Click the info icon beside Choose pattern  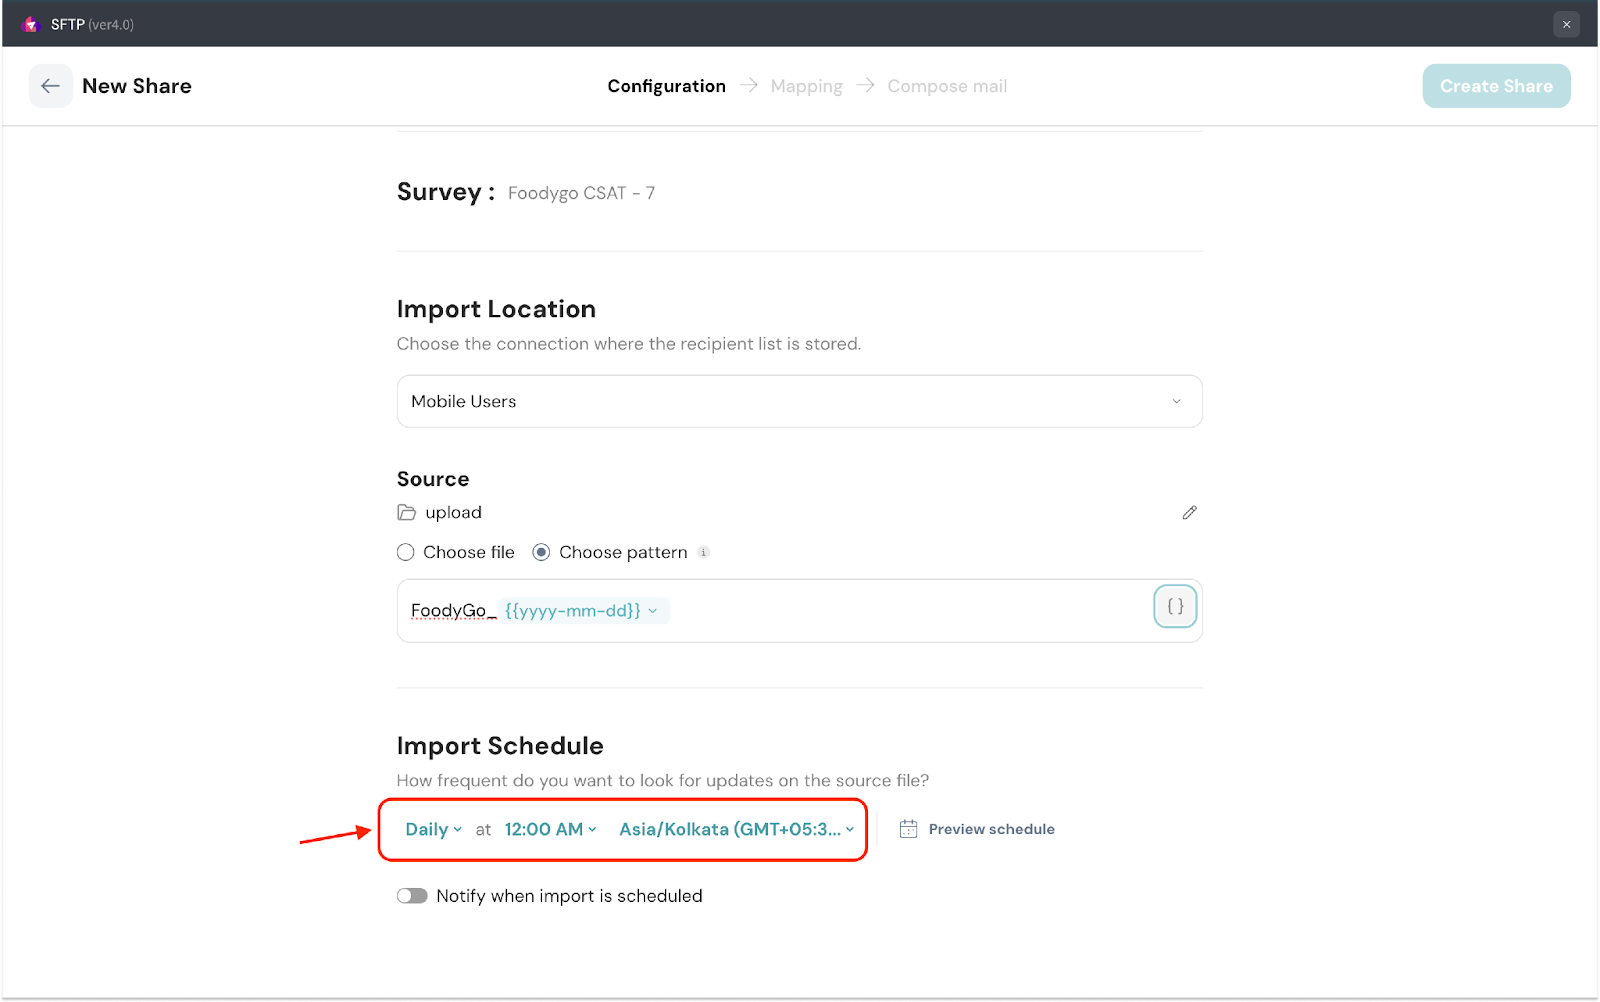coord(704,553)
